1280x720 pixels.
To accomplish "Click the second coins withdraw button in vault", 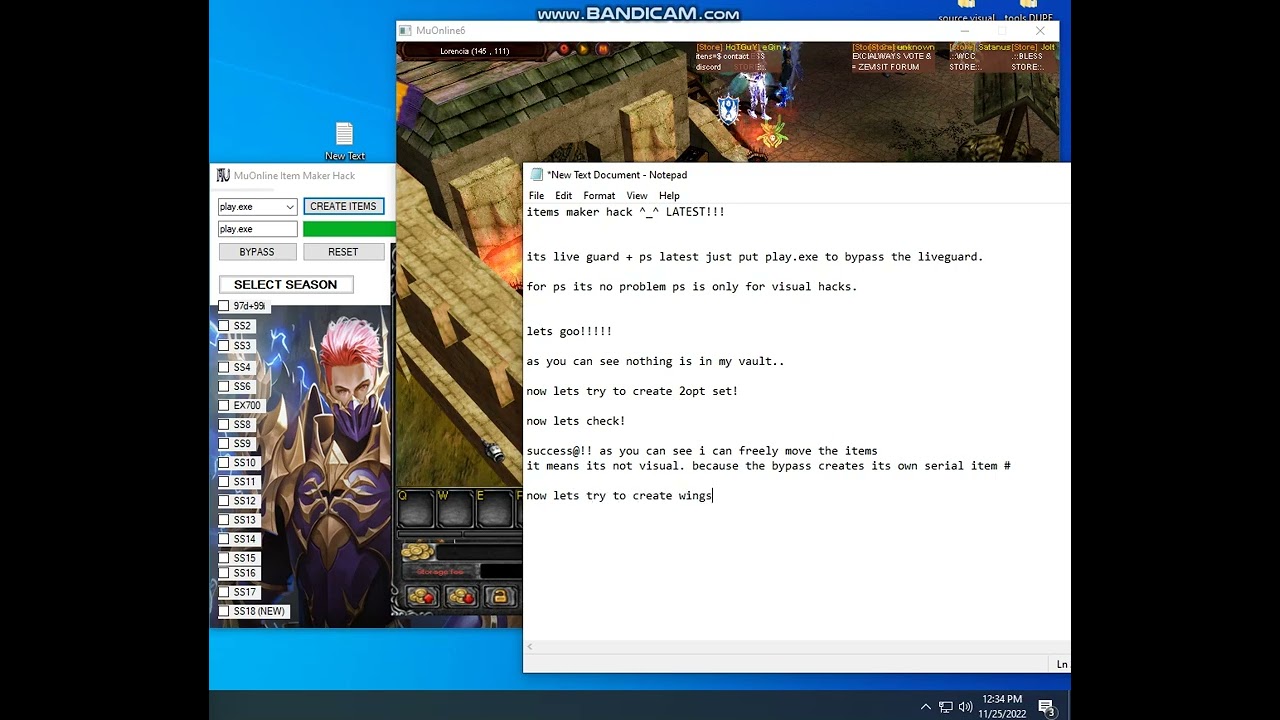I will [461, 597].
